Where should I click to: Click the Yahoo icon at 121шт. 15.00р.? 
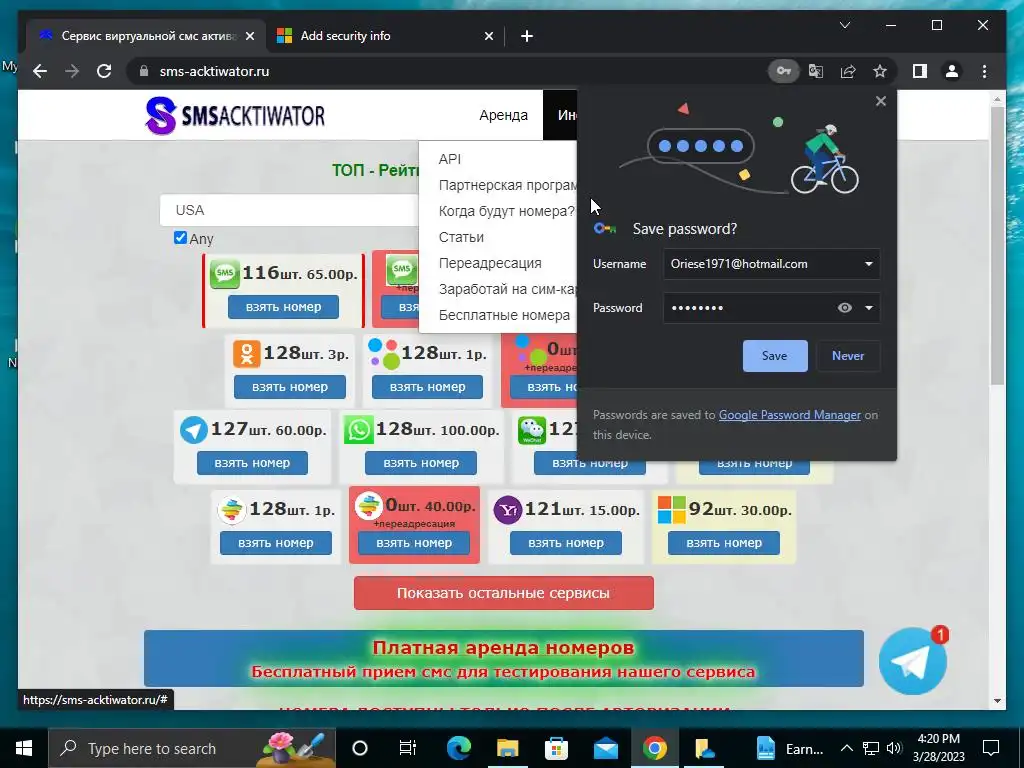[507, 510]
